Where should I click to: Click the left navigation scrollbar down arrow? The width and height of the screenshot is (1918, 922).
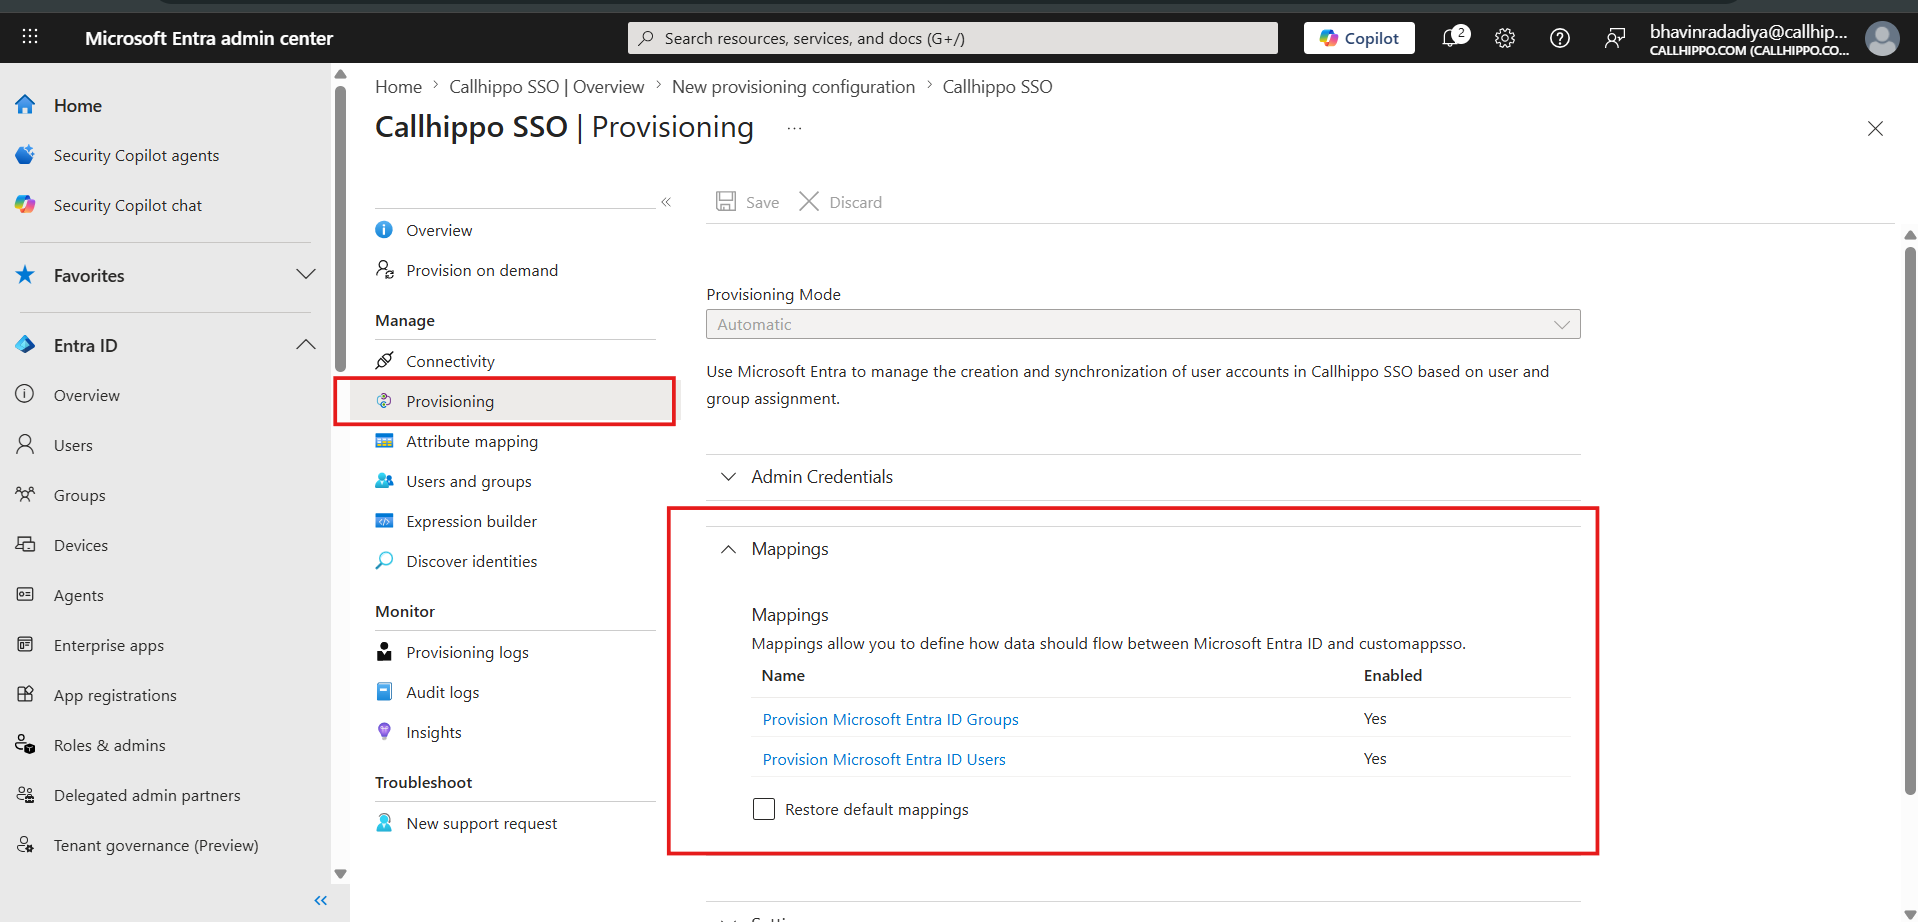[340, 874]
